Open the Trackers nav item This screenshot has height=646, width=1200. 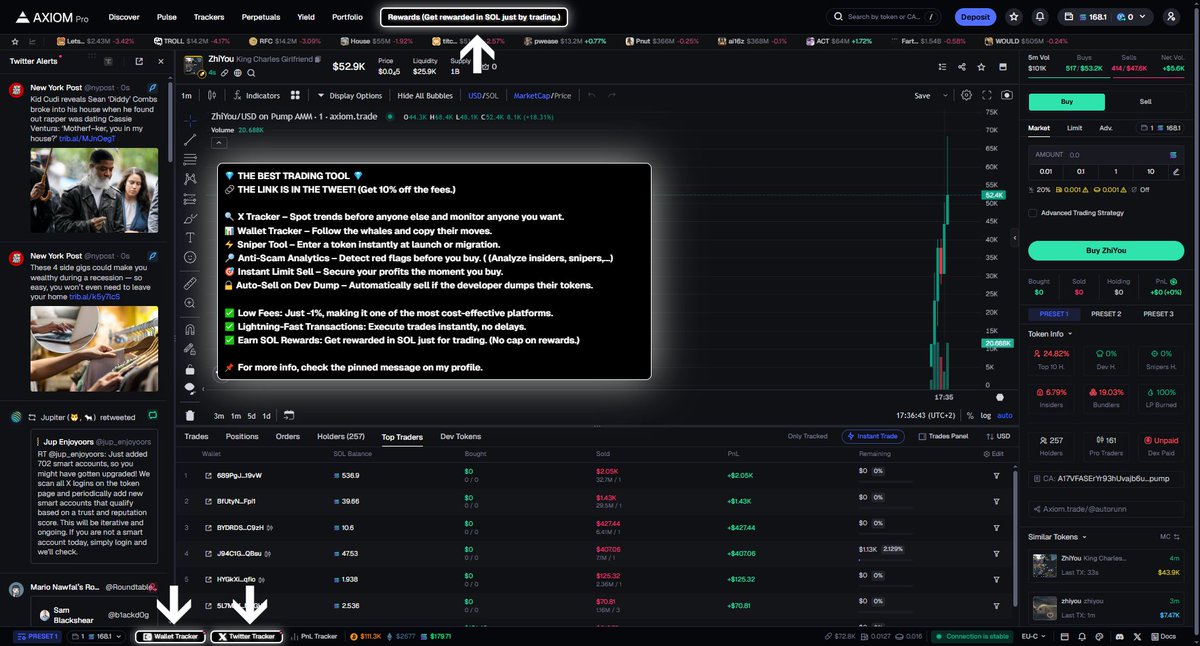coord(209,17)
